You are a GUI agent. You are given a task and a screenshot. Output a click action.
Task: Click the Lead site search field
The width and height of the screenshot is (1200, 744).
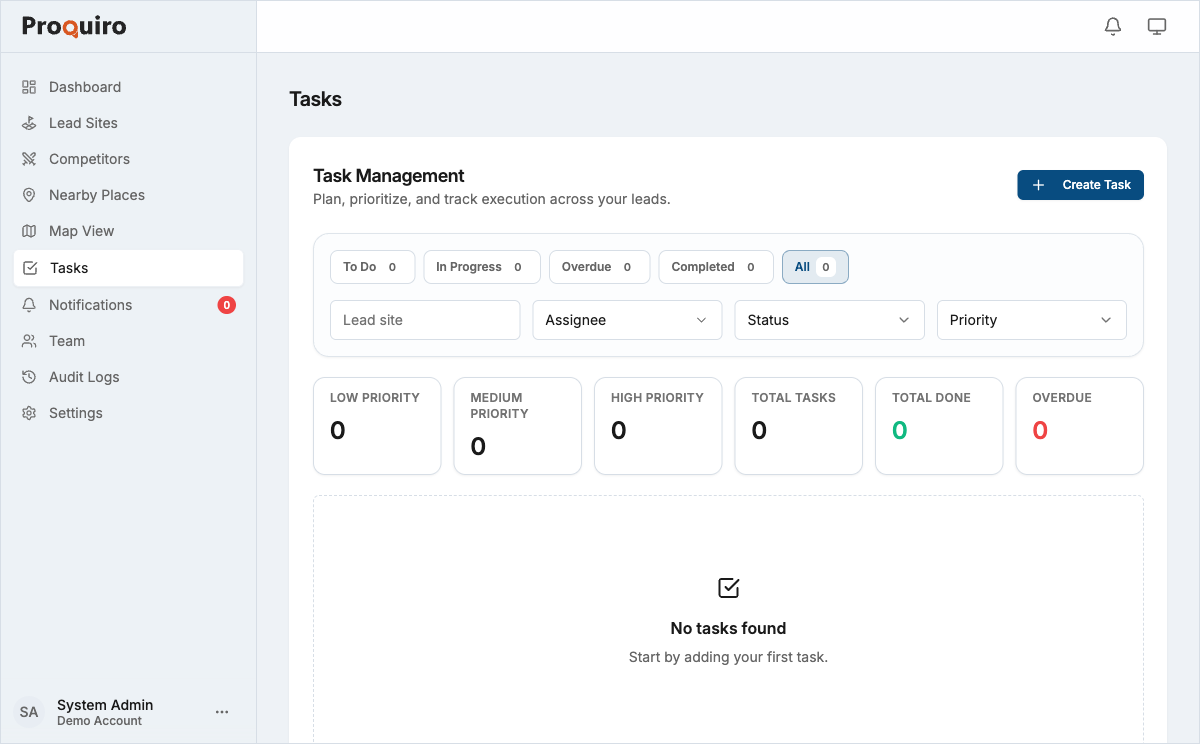[424, 320]
